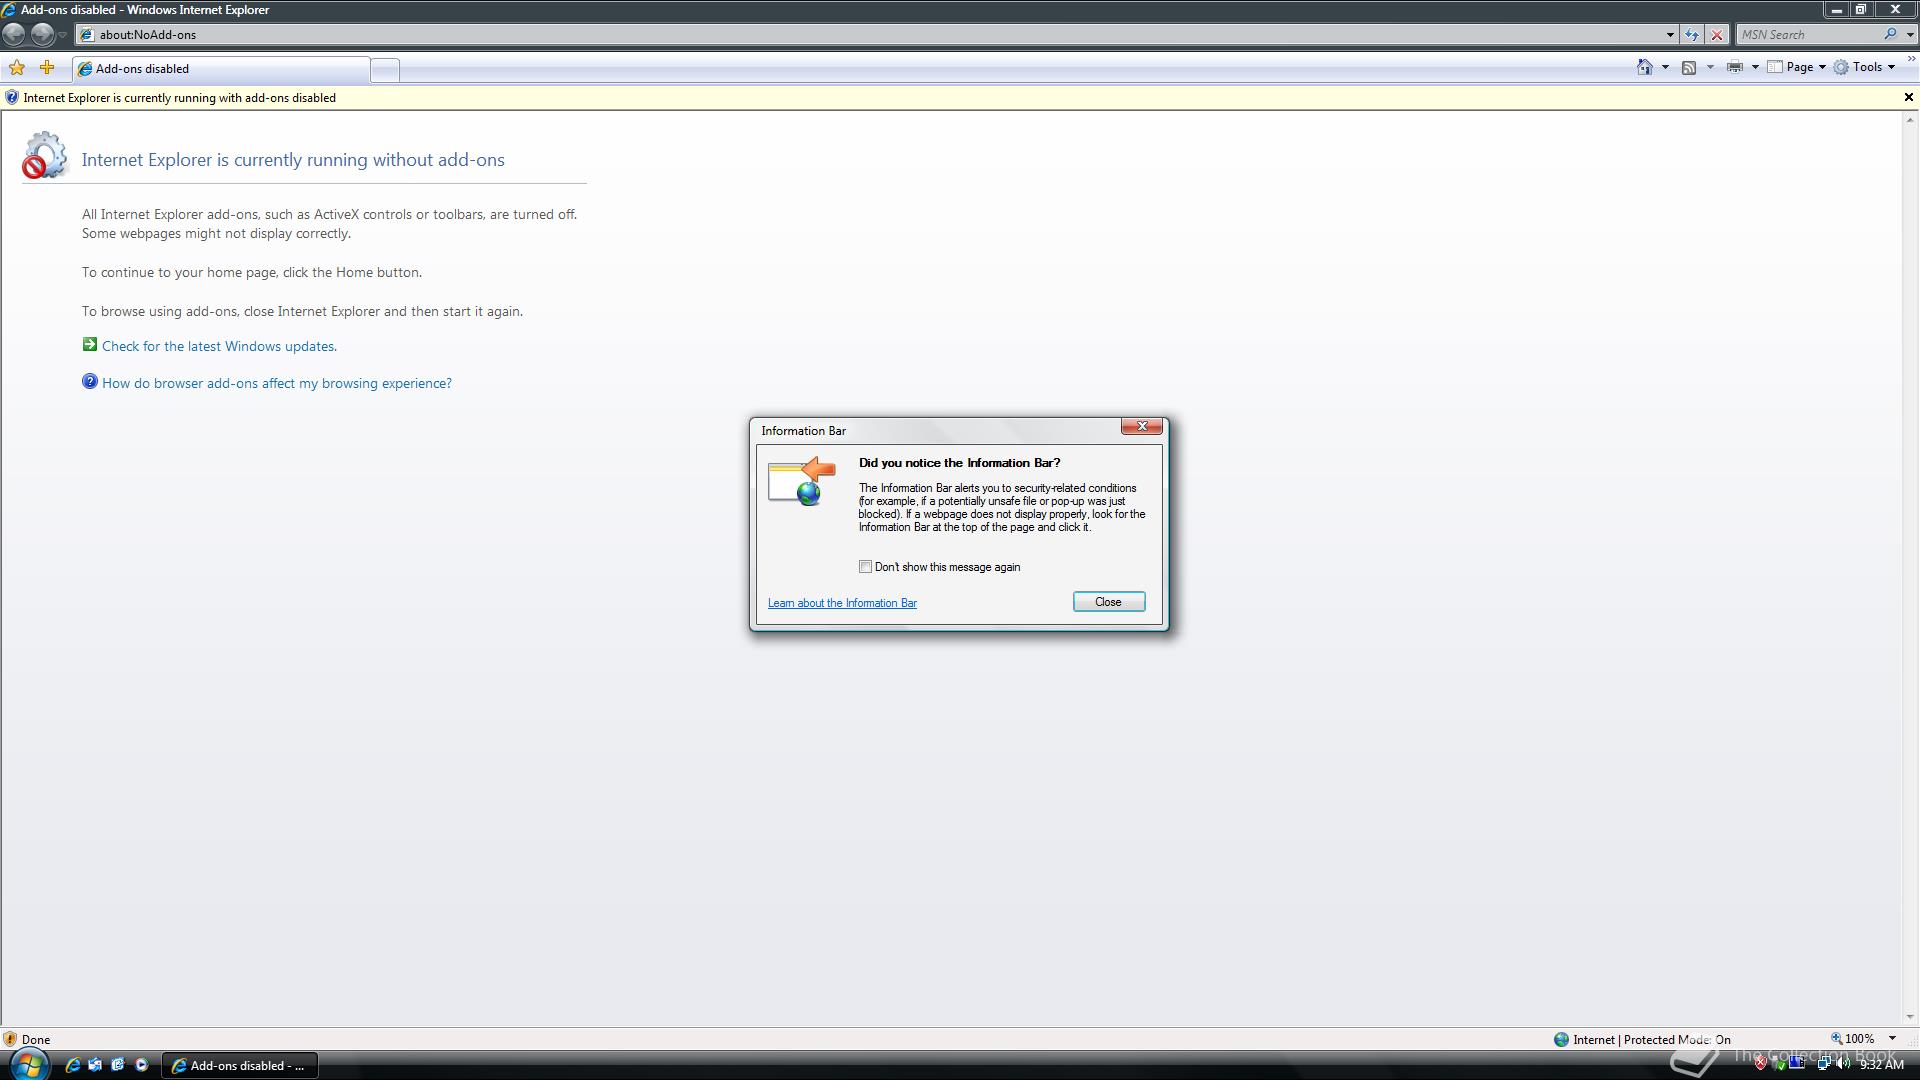Click the security shield status bar icon
This screenshot has height=1080, width=1920.
tap(10, 1039)
